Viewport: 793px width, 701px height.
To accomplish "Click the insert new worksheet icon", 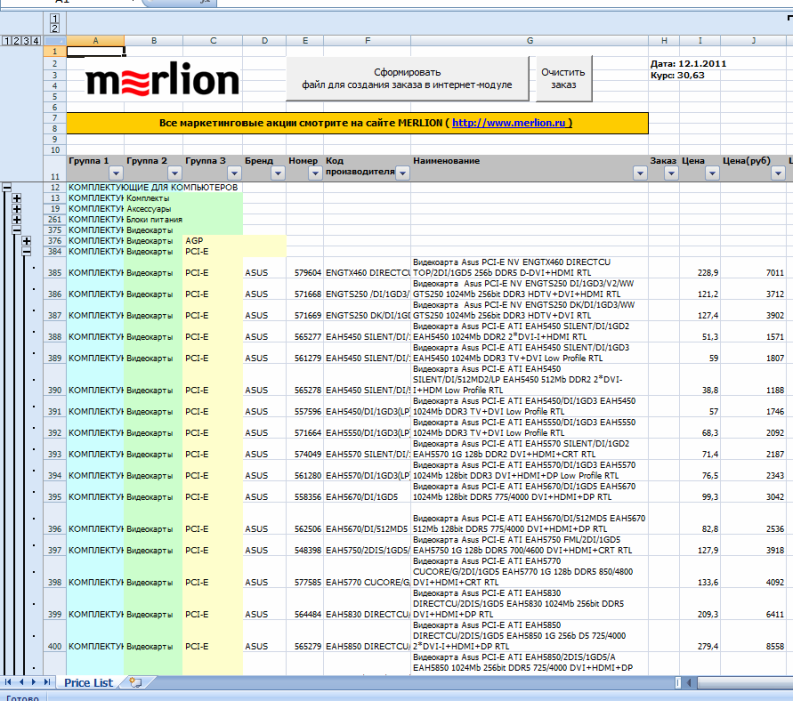I will [x=135, y=682].
